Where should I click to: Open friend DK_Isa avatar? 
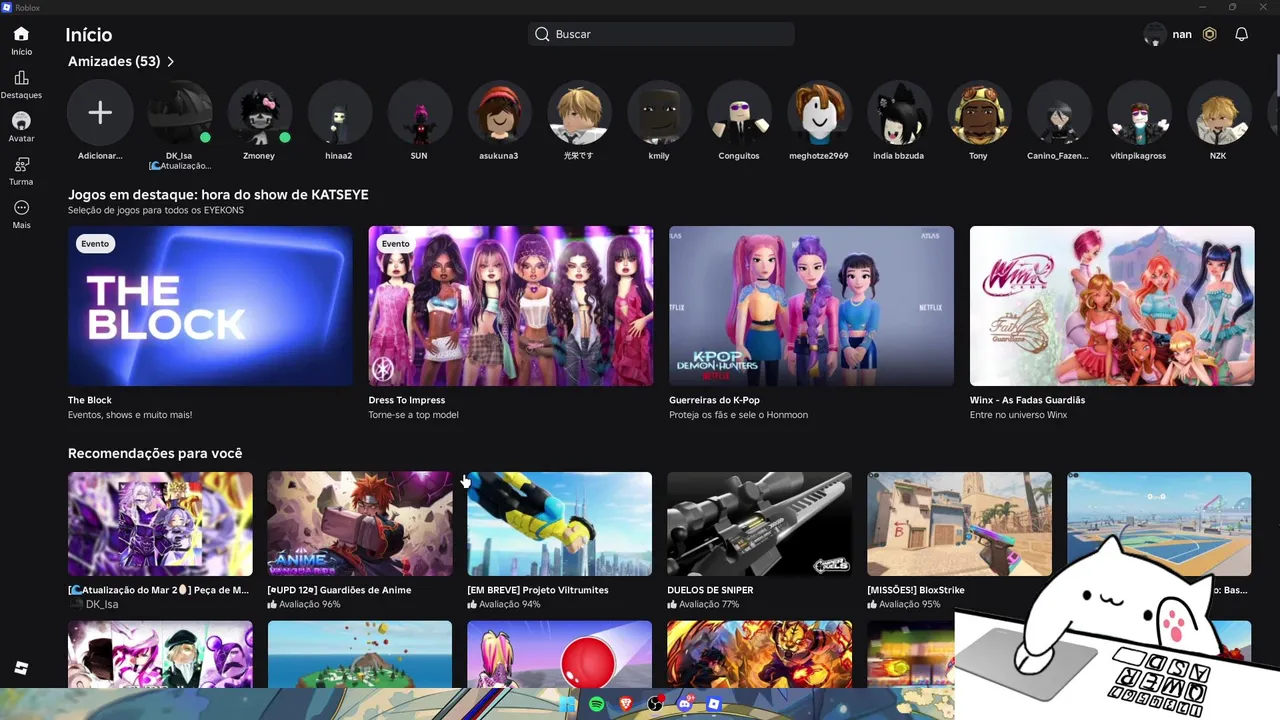pyautogui.click(x=180, y=112)
